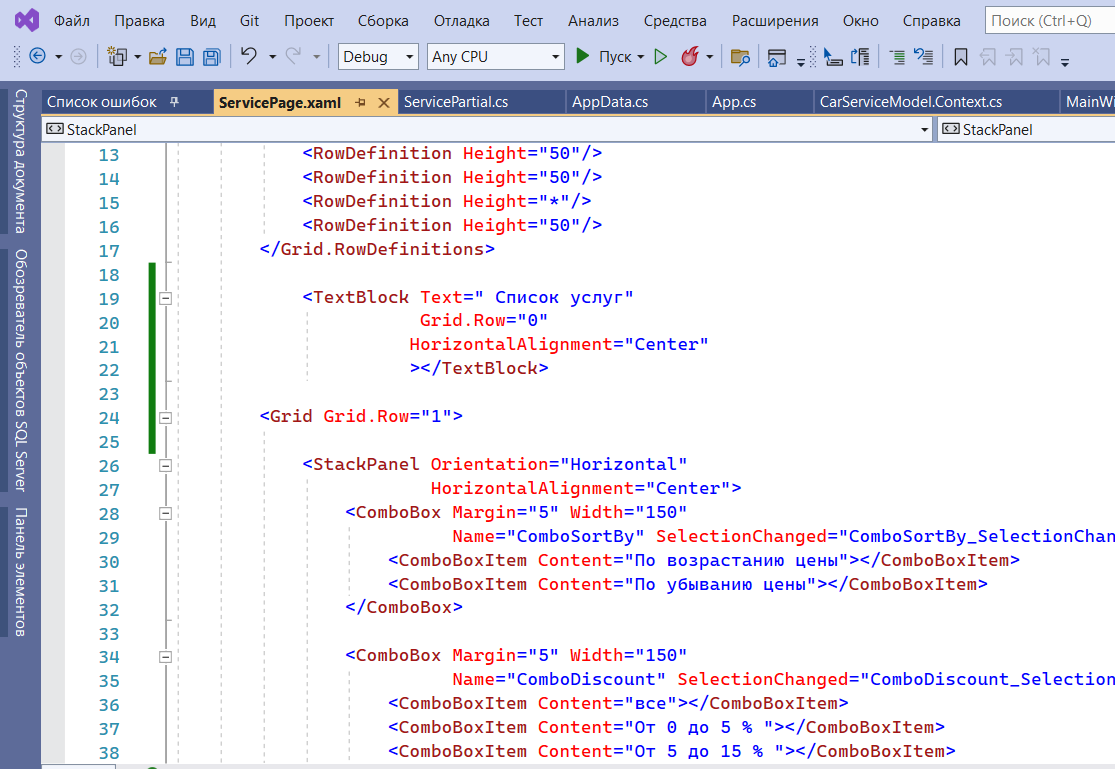The width and height of the screenshot is (1115, 769).
Task: Click the Navigate Backward arrow icon
Action: coord(37,56)
